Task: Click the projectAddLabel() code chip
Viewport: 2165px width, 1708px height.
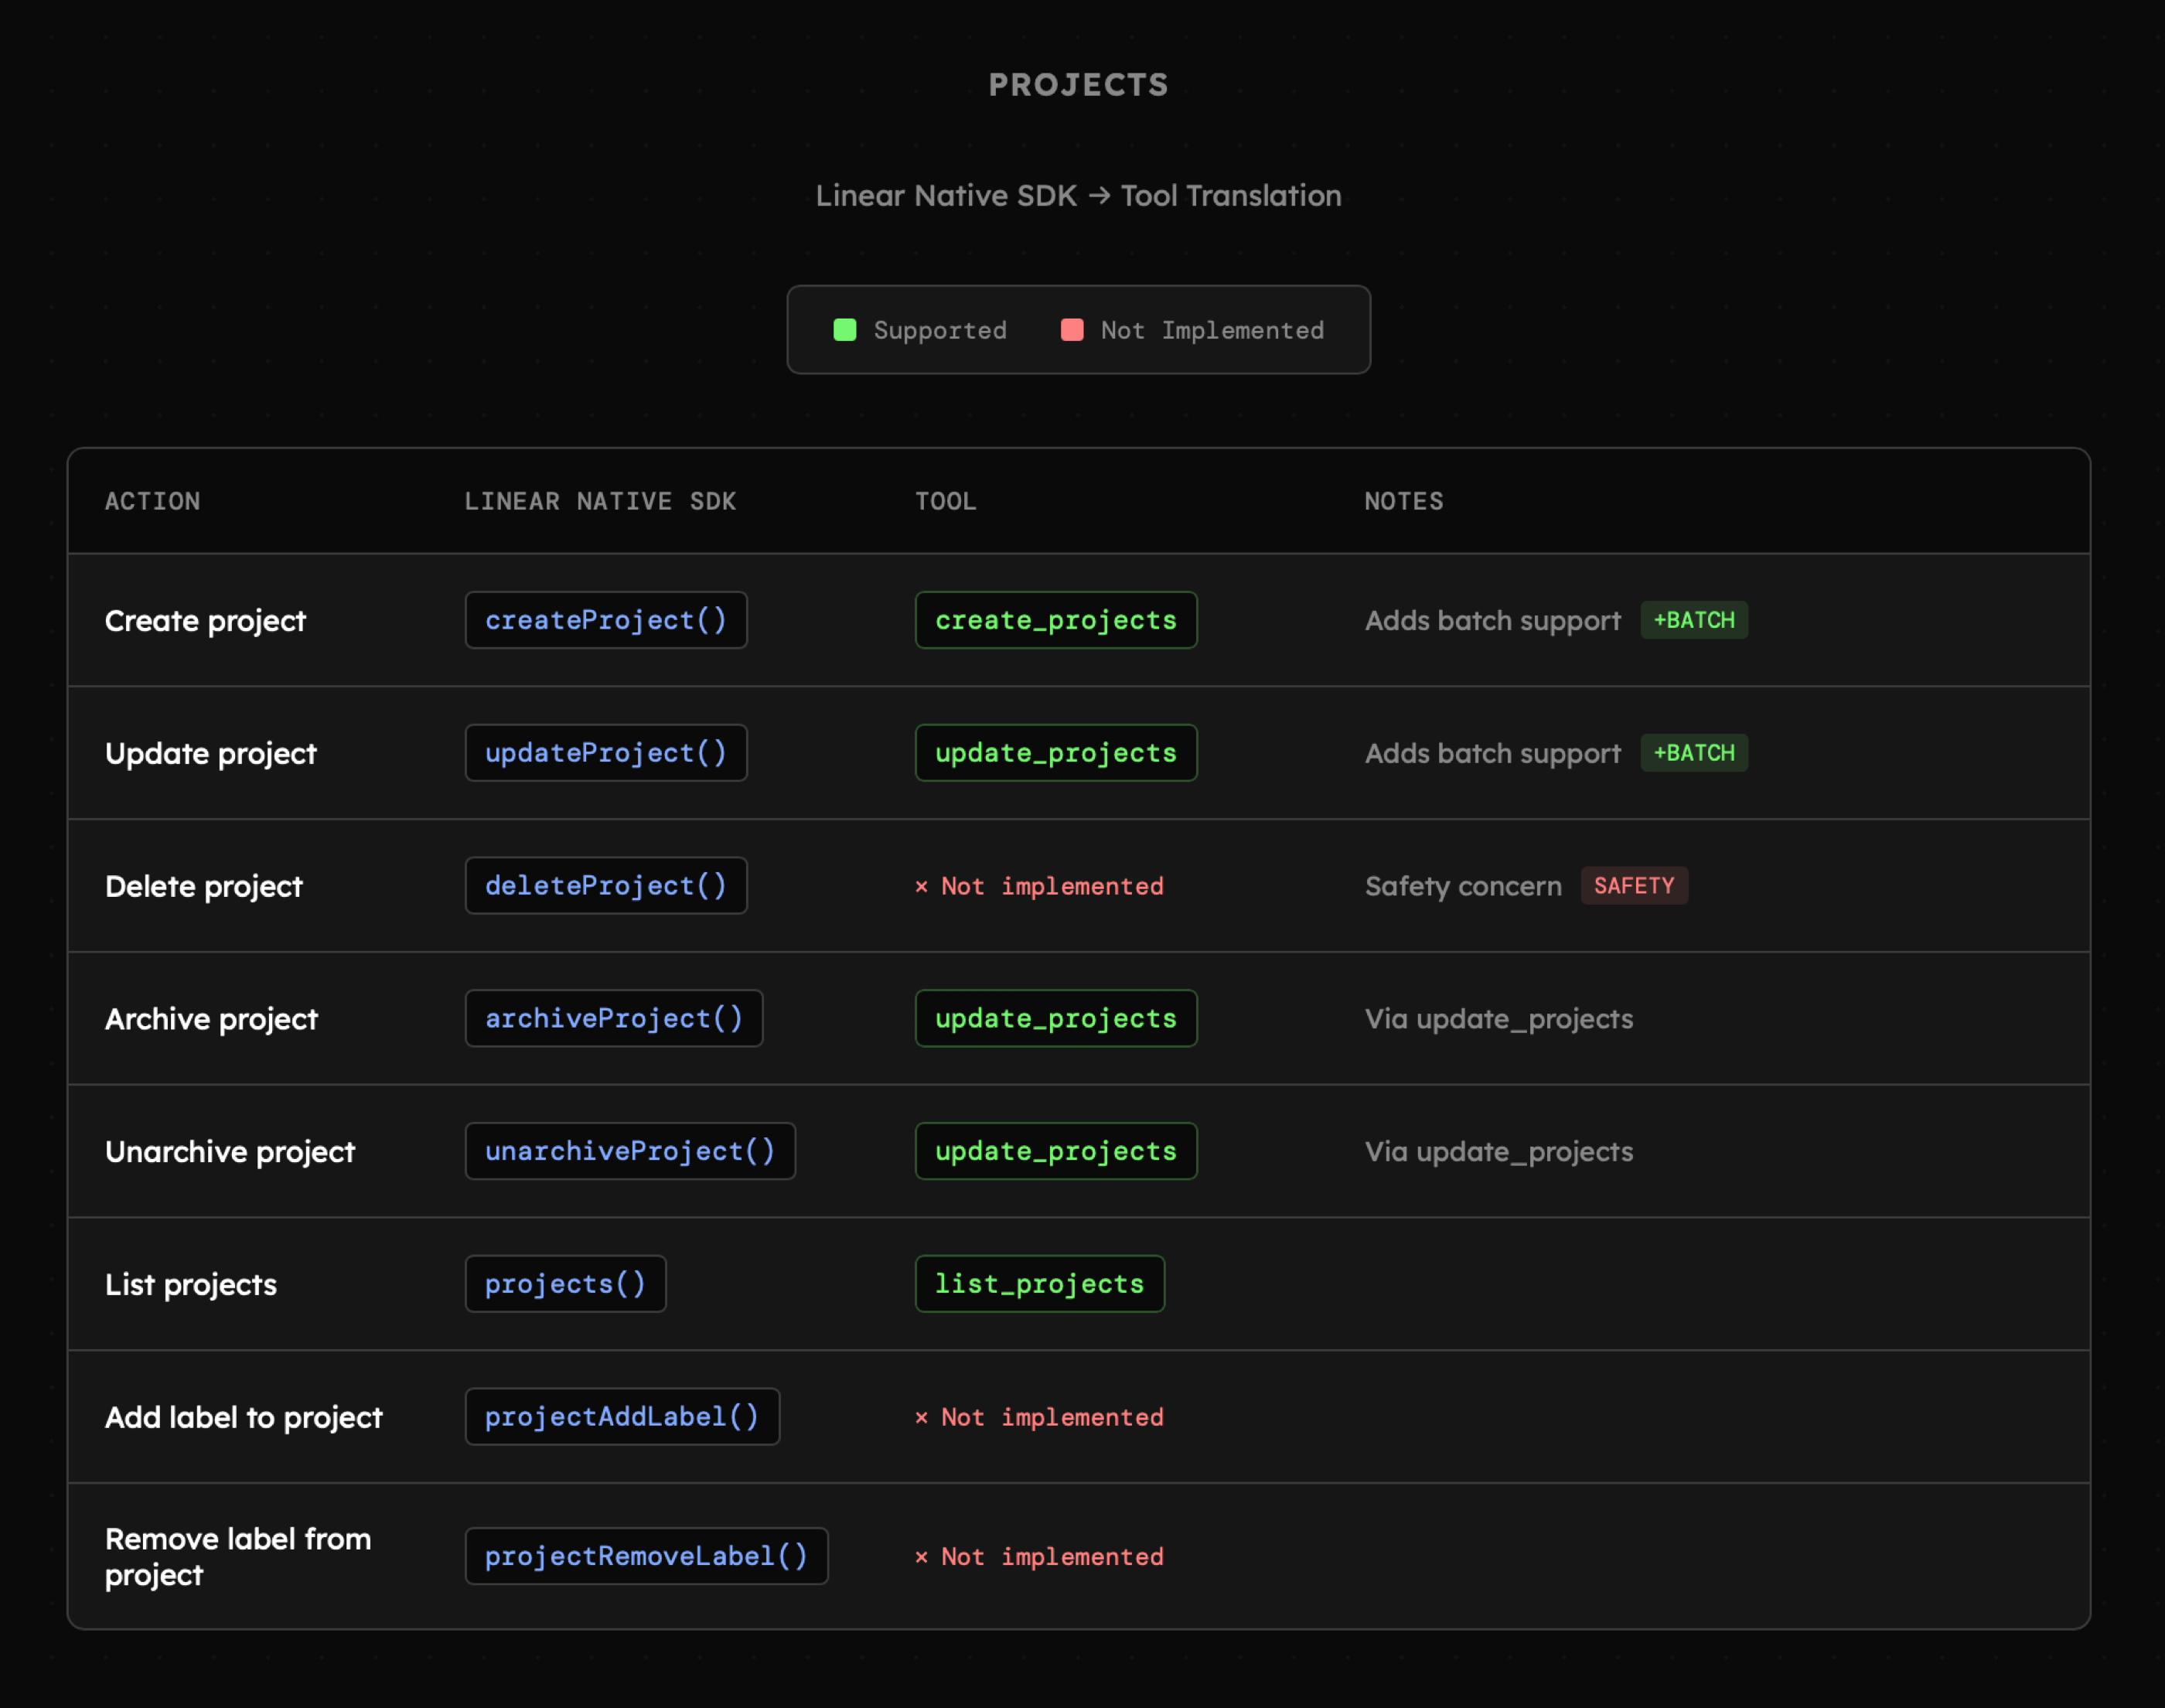Action: (x=621, y=1417)
